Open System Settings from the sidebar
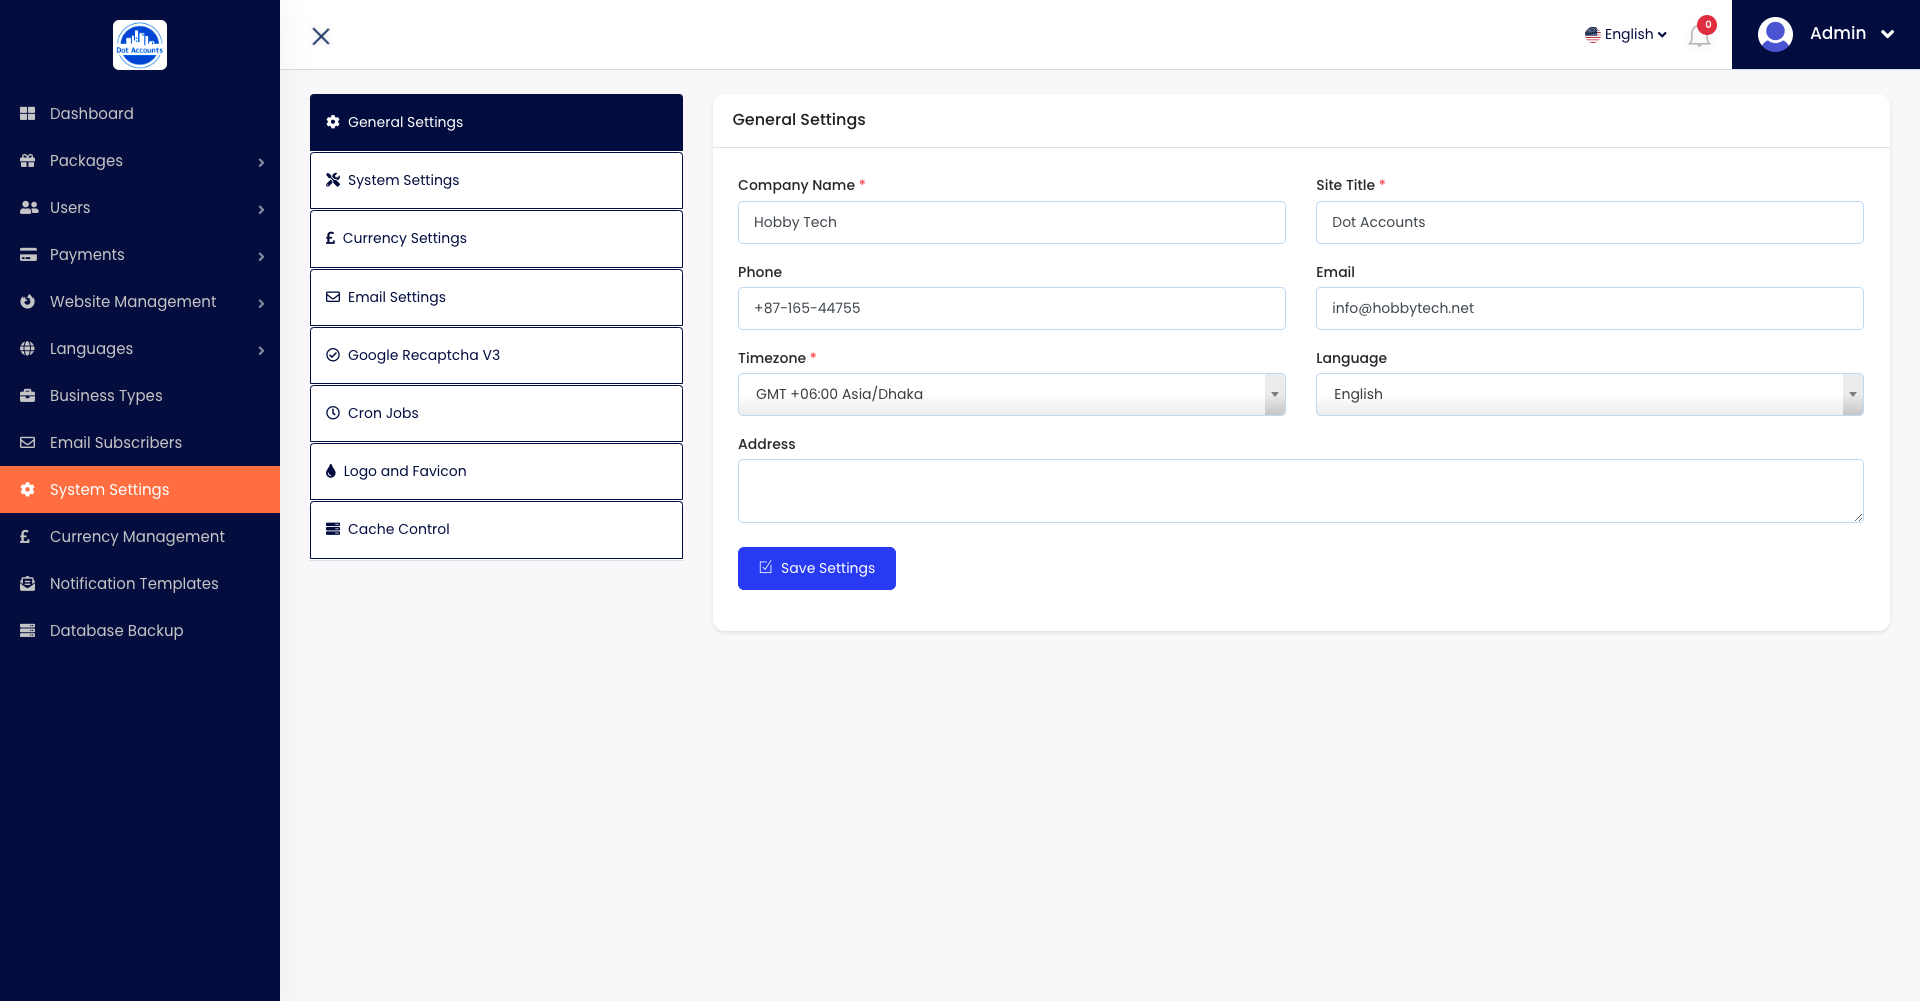 click(x=108, y=489)
